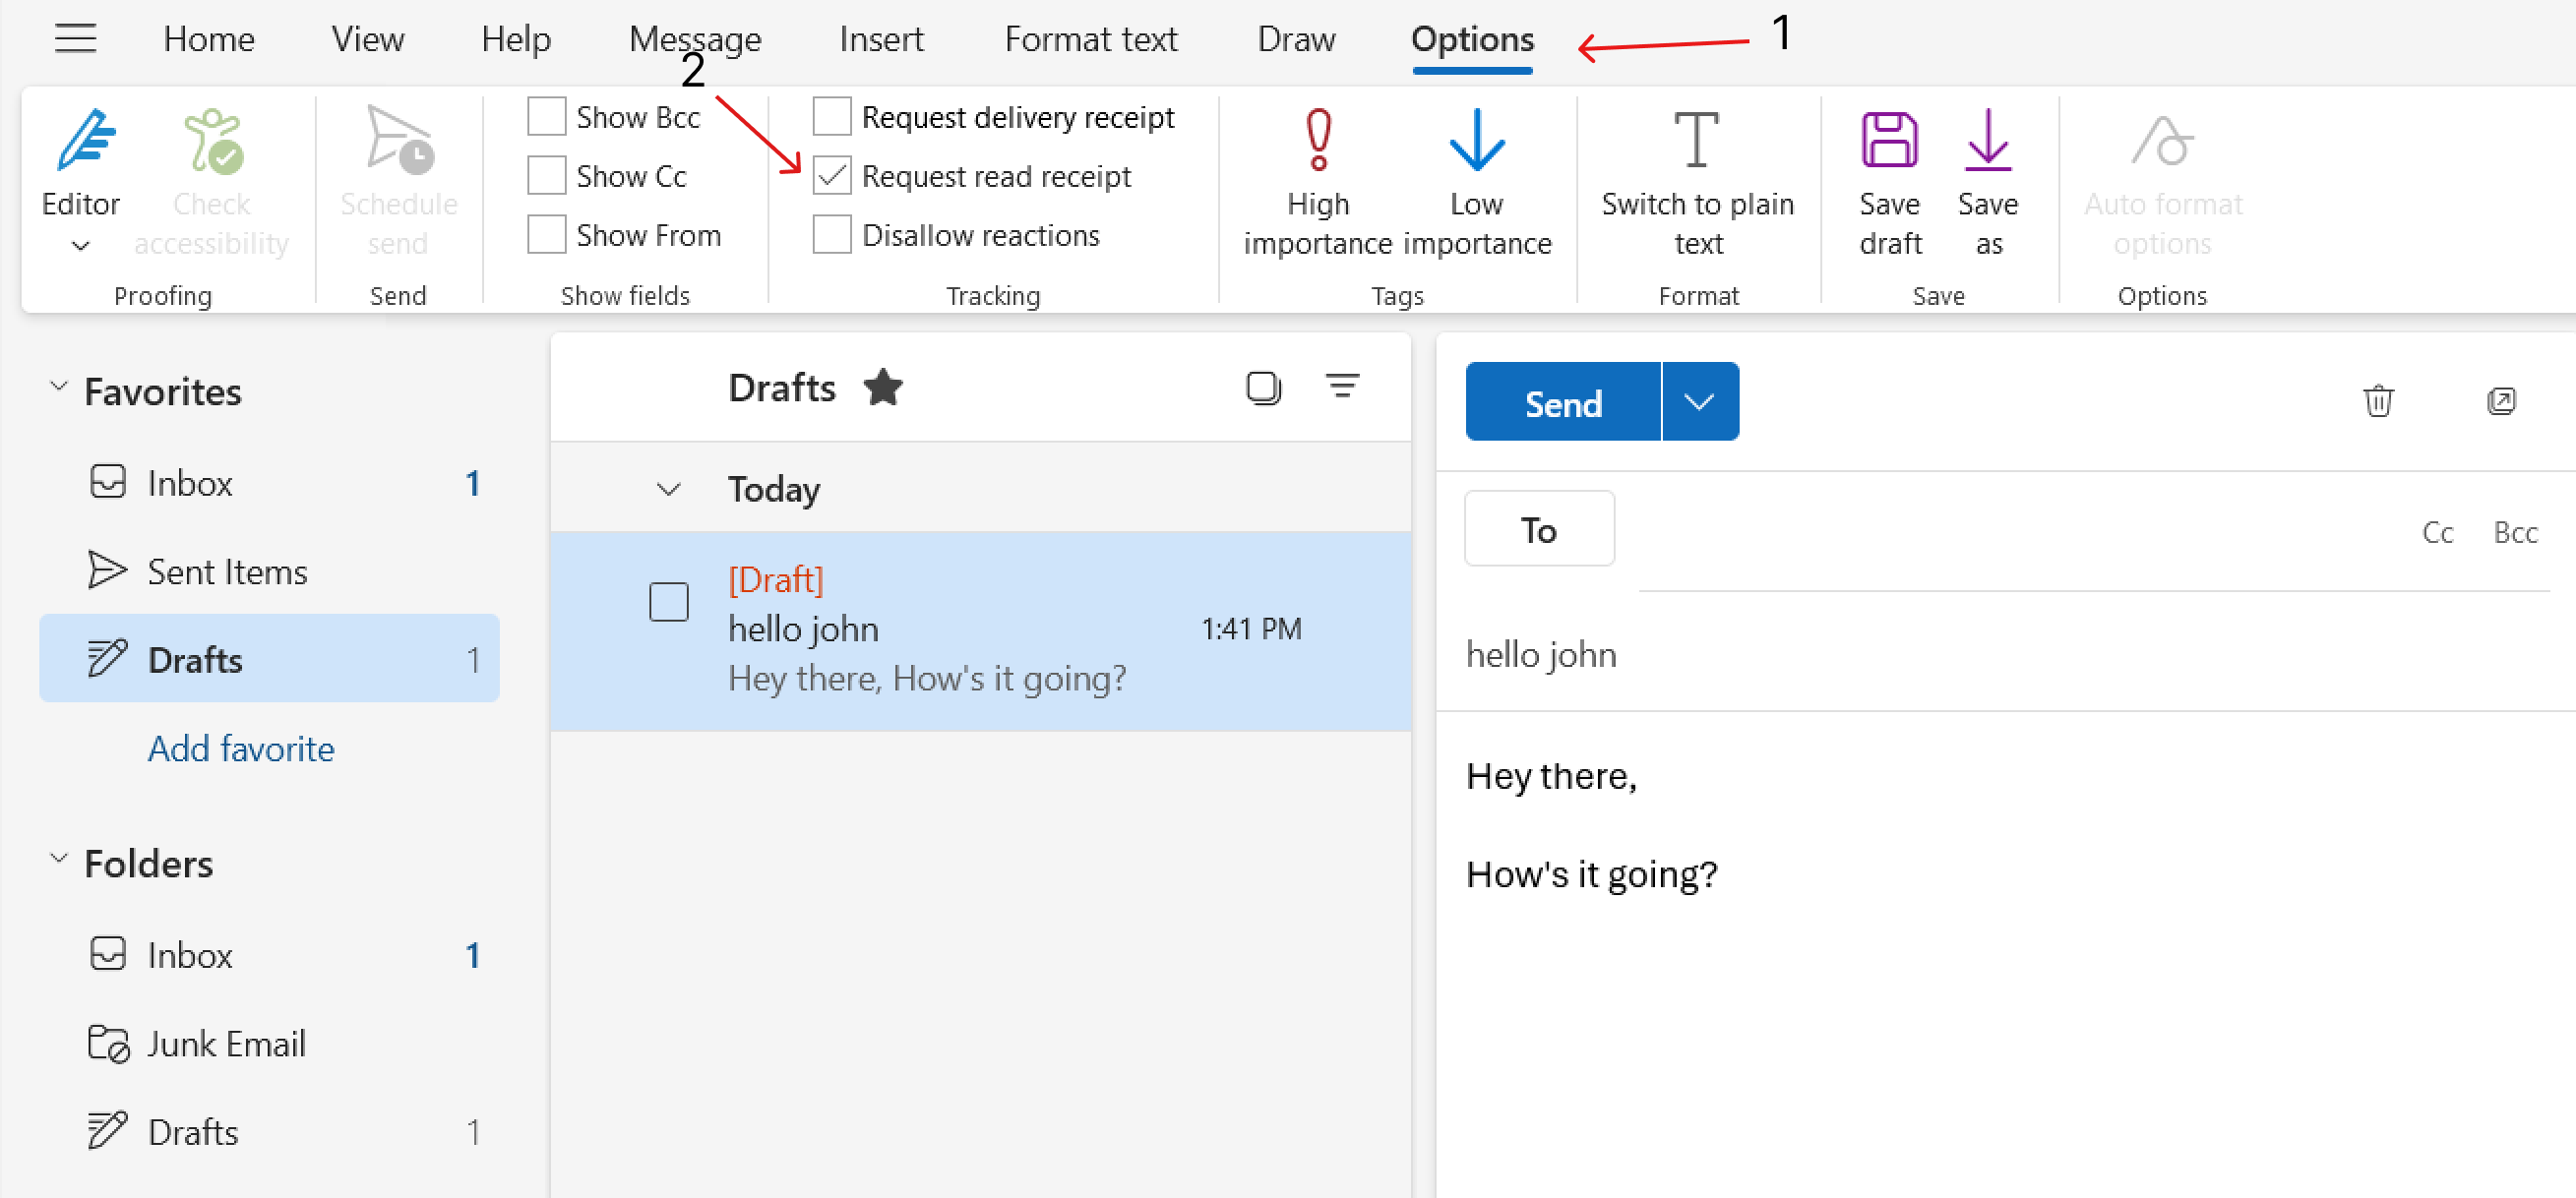Collapse the Favorites section
The width and height of the screenshot is (2576, 1198).
point(59,387)
